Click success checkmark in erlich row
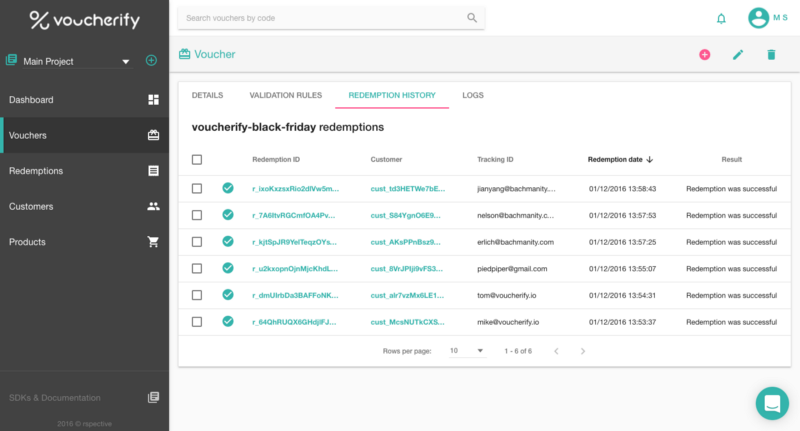The image size is (800, 431). click(228, 241)
